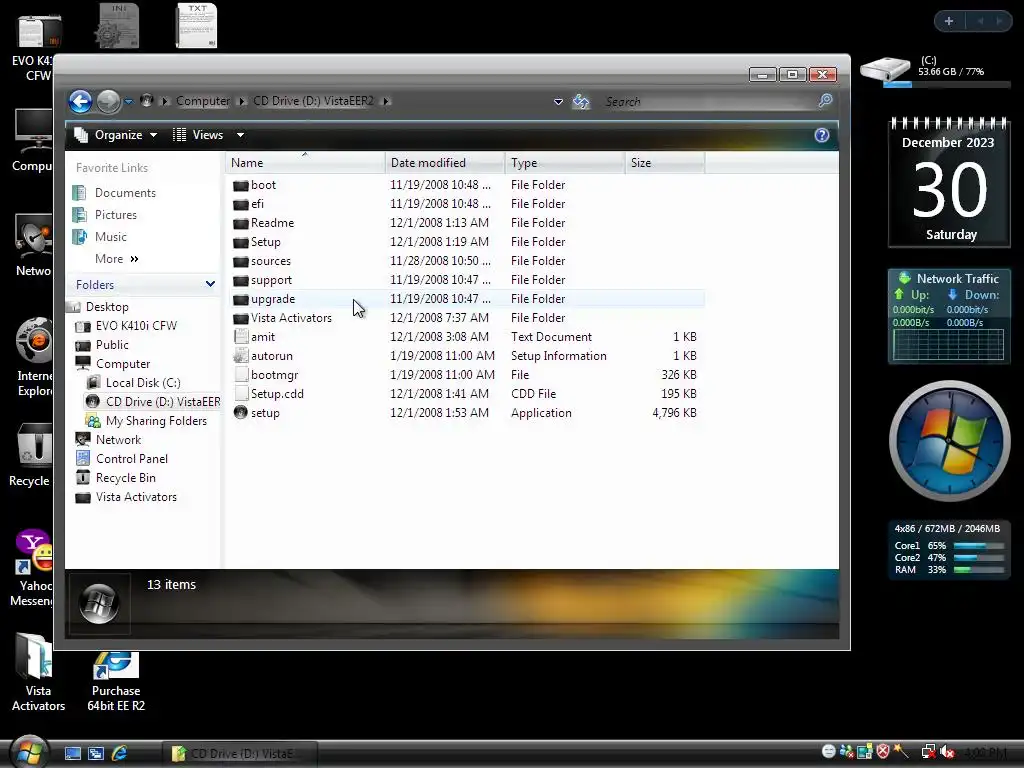Select the setup application icon
Screen dimensions: 1024x768
(x=241, y=413)
